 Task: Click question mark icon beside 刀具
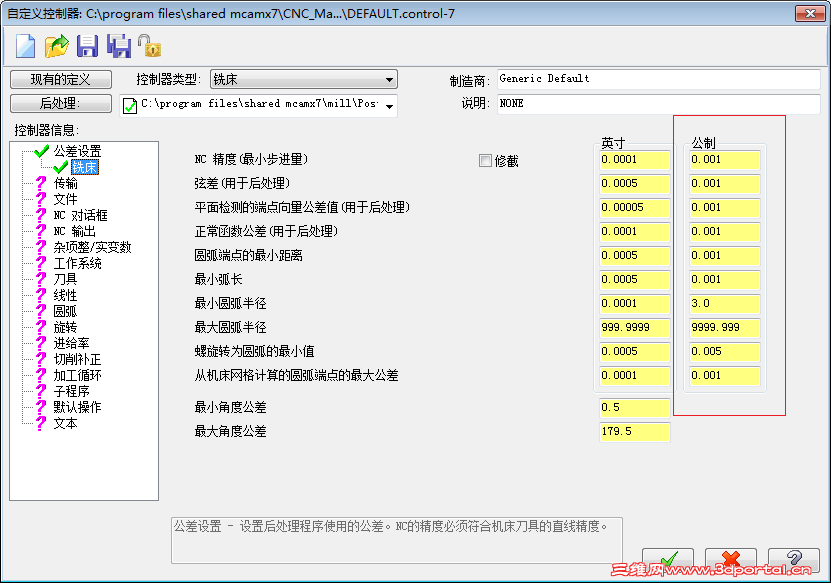pos(41,279)
